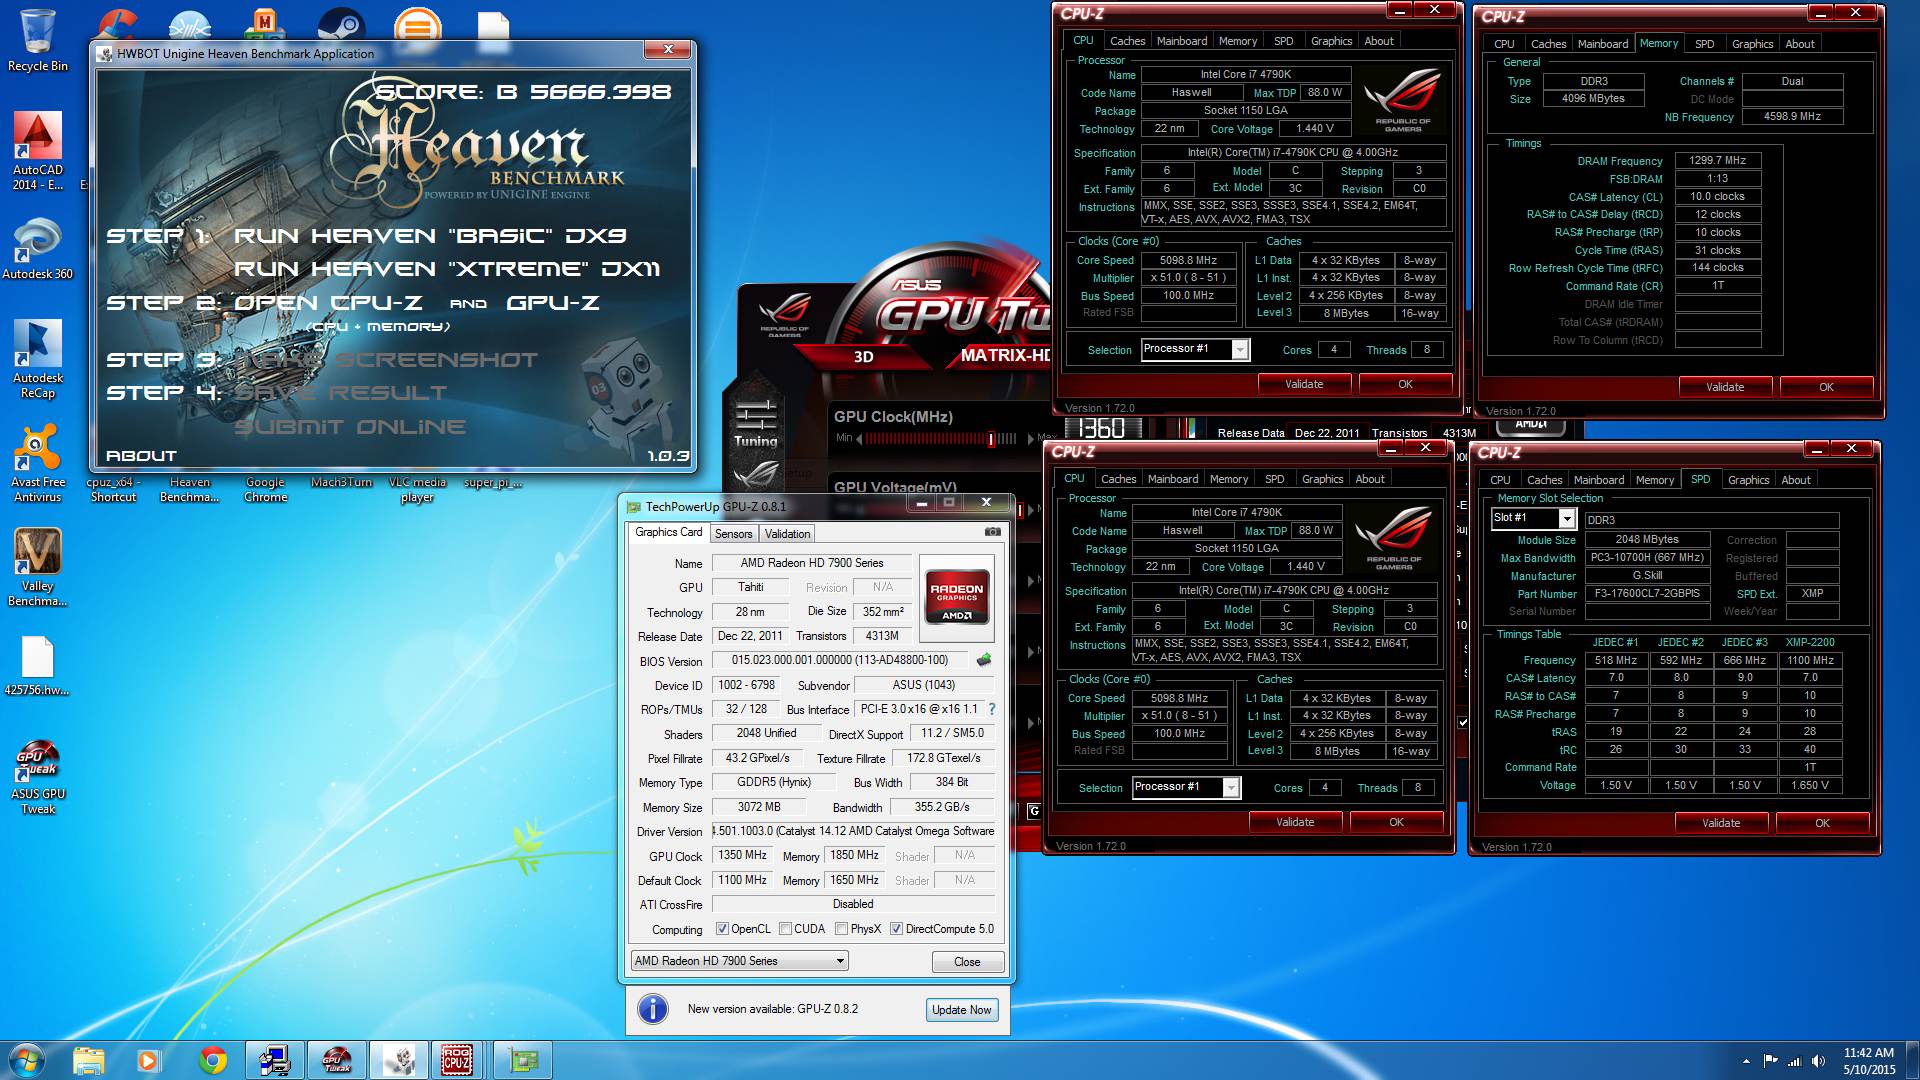Screen dimensions: 1920x1080
Task: Show hidden icons in the system tray
Action: coord(1746,1061)
